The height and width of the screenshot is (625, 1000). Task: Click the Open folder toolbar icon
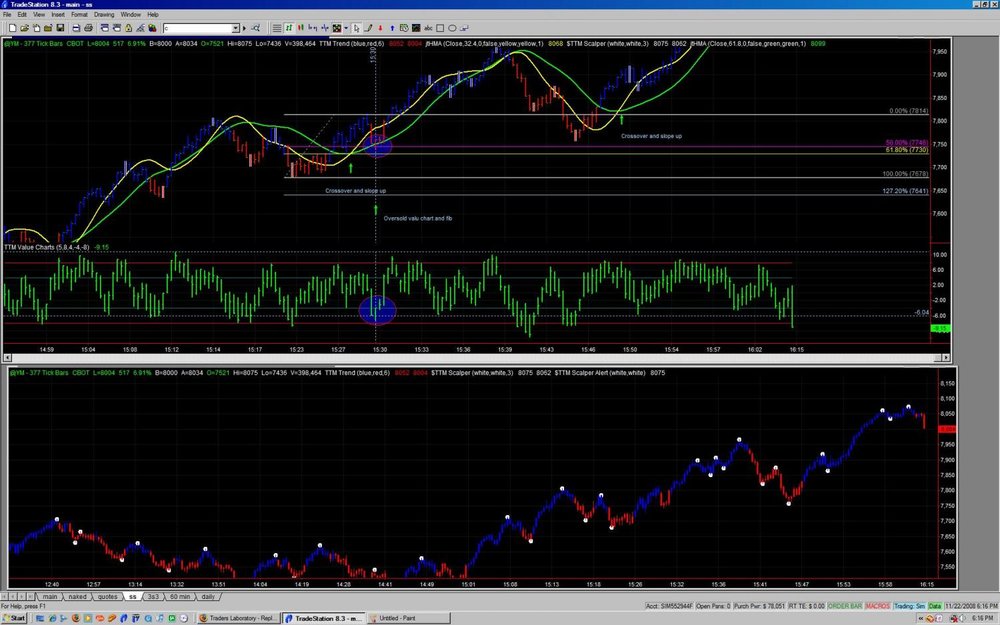[24, 28]
